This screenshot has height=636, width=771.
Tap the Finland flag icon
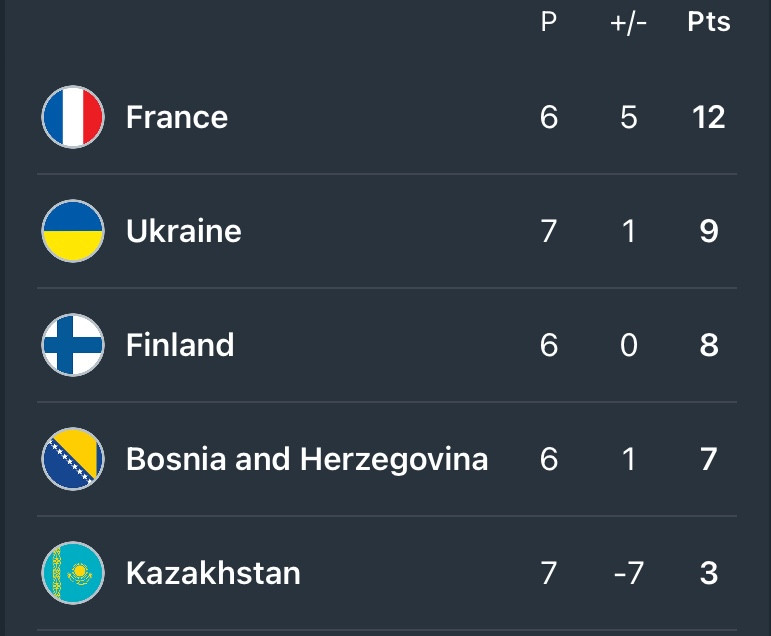tap(73, 345)
